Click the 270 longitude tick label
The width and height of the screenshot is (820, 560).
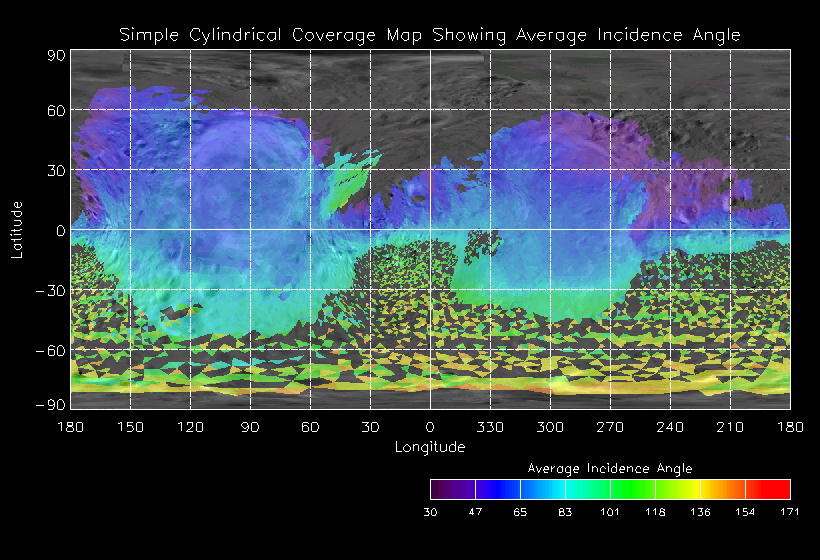(x=610, y=427)
